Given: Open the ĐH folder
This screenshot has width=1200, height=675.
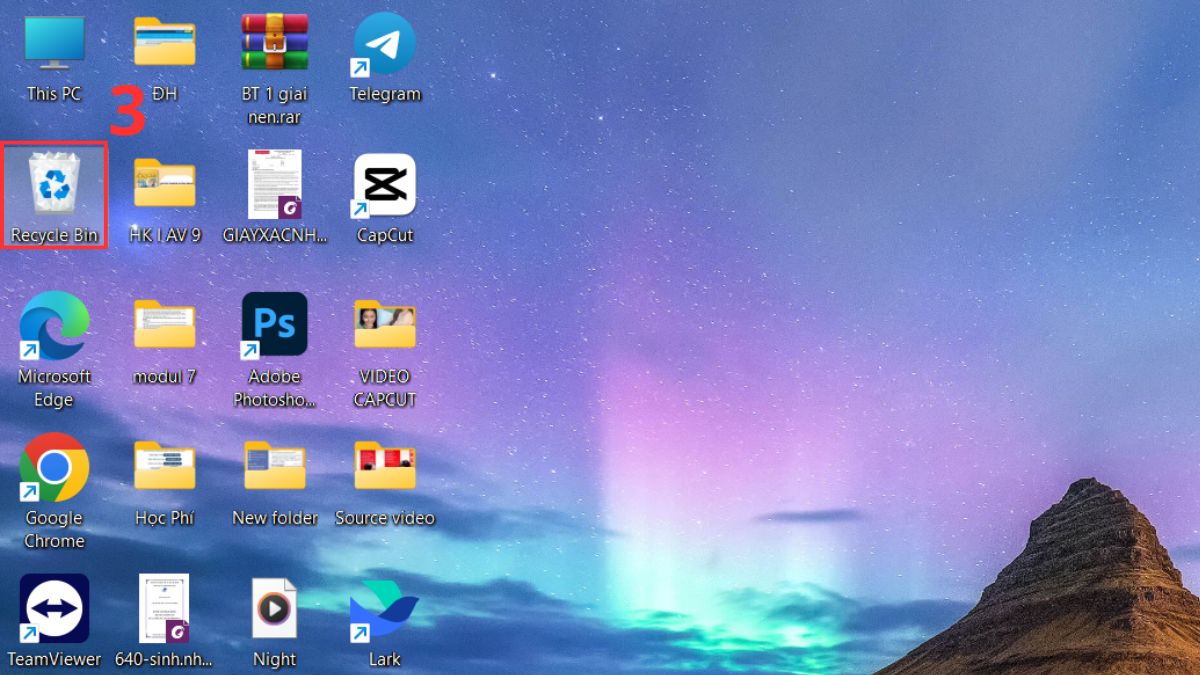Looking at the screenshot, I should (x=164, y=42).
